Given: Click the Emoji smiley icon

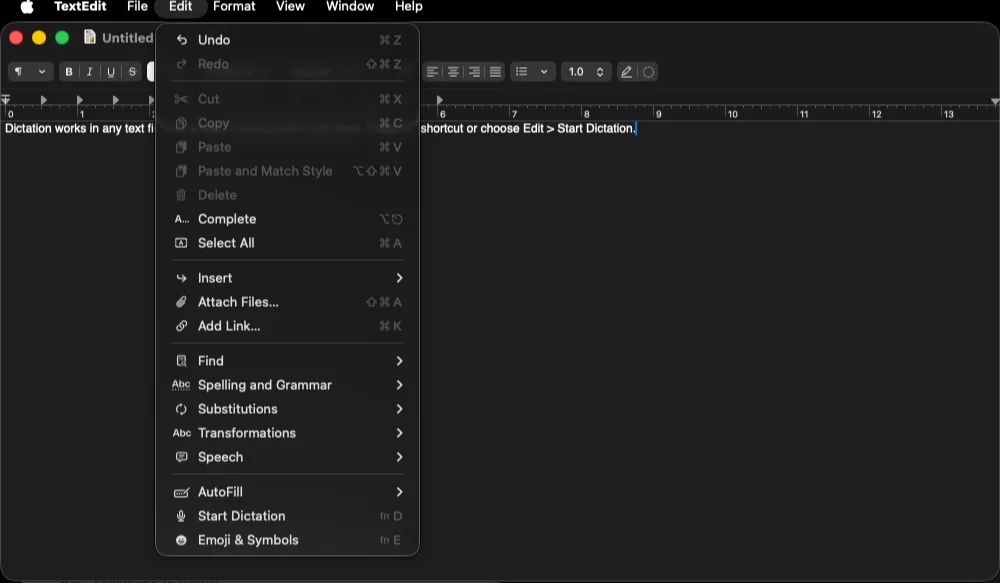Looking at the screenshot, I should pyautogui.click(x=181, y=540).
